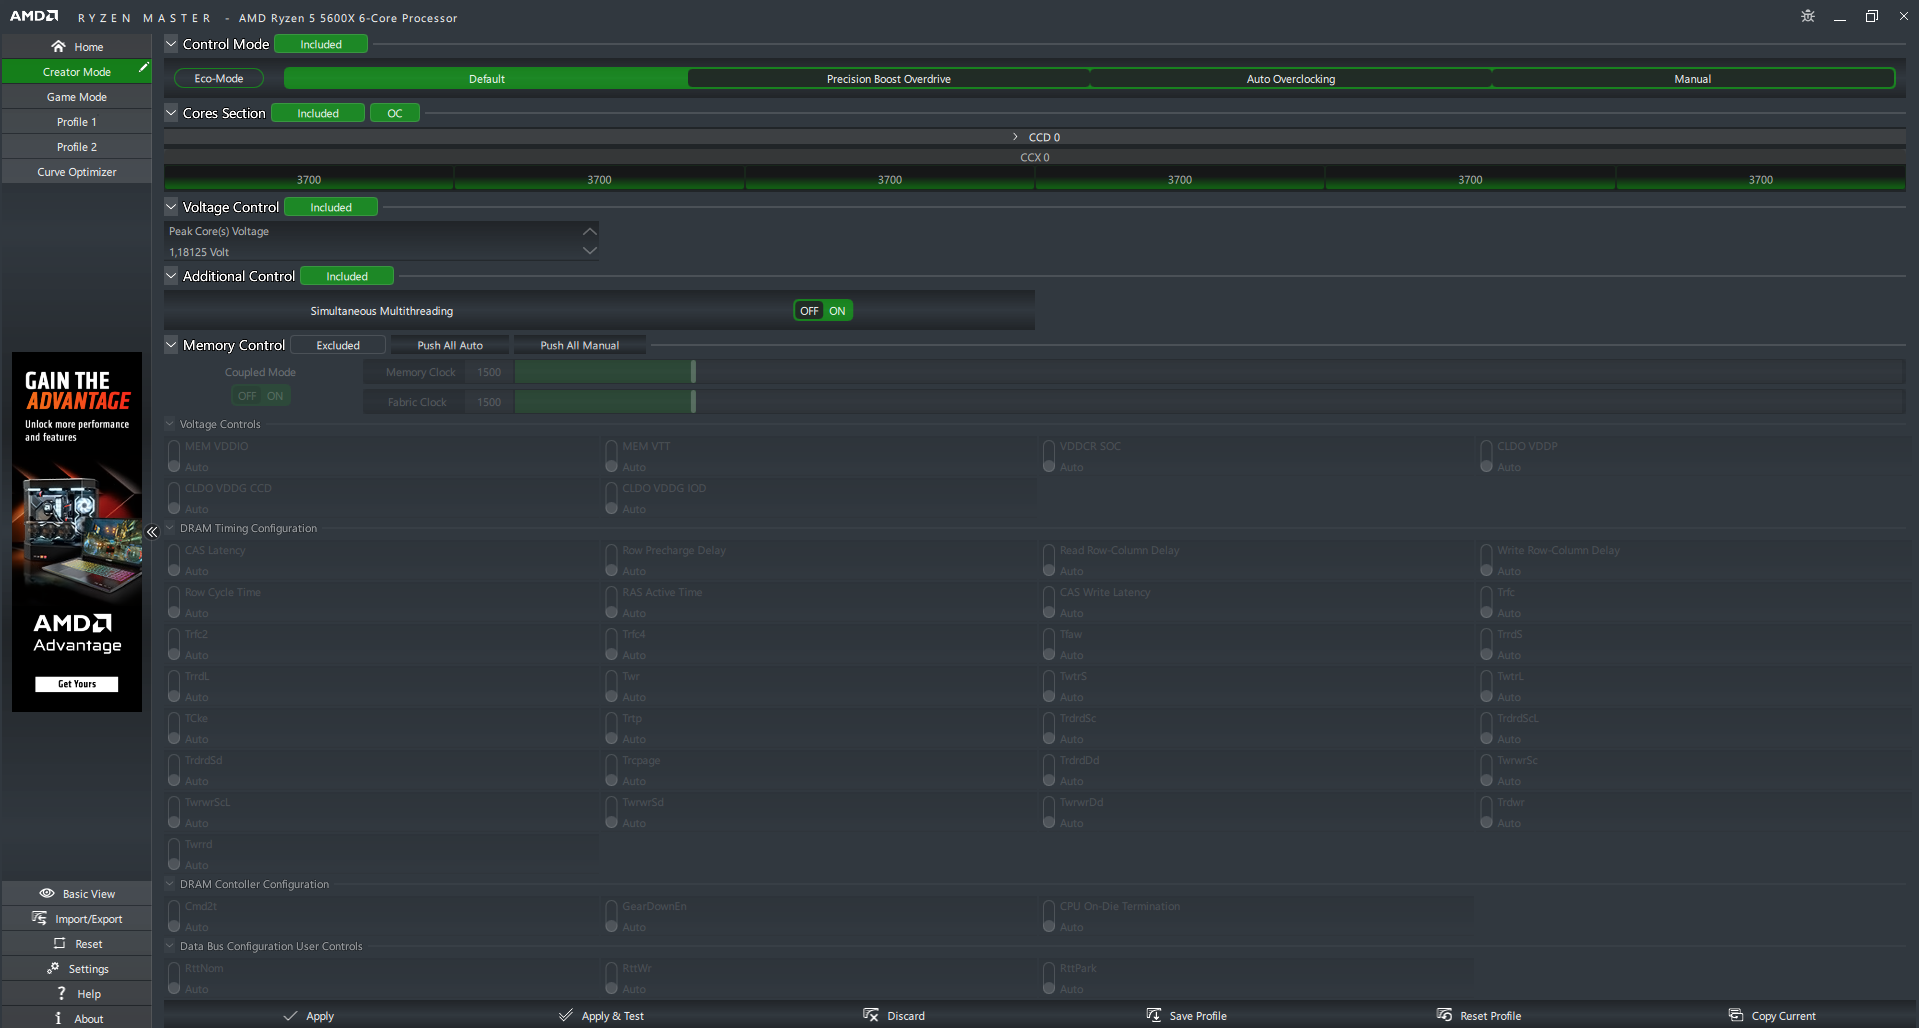Image resolution: width=1919 pixels, height=1028 pixels.
Task: Select Profile 2 in sidebar
Action: coord(77,147)
